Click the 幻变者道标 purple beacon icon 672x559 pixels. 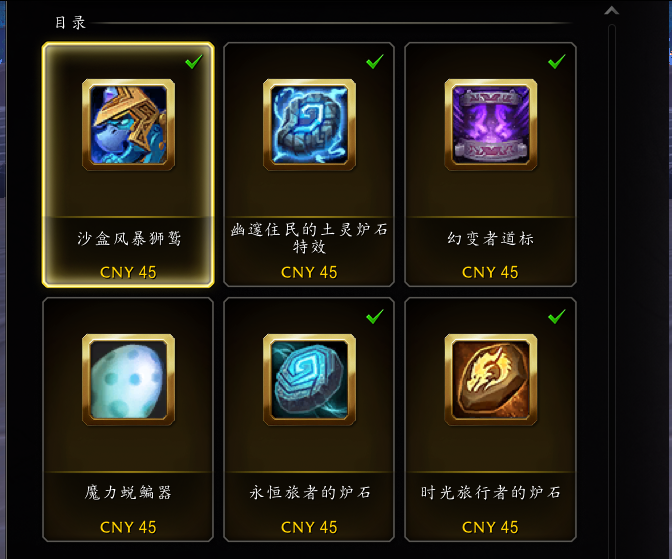click(x=491, y=124)
